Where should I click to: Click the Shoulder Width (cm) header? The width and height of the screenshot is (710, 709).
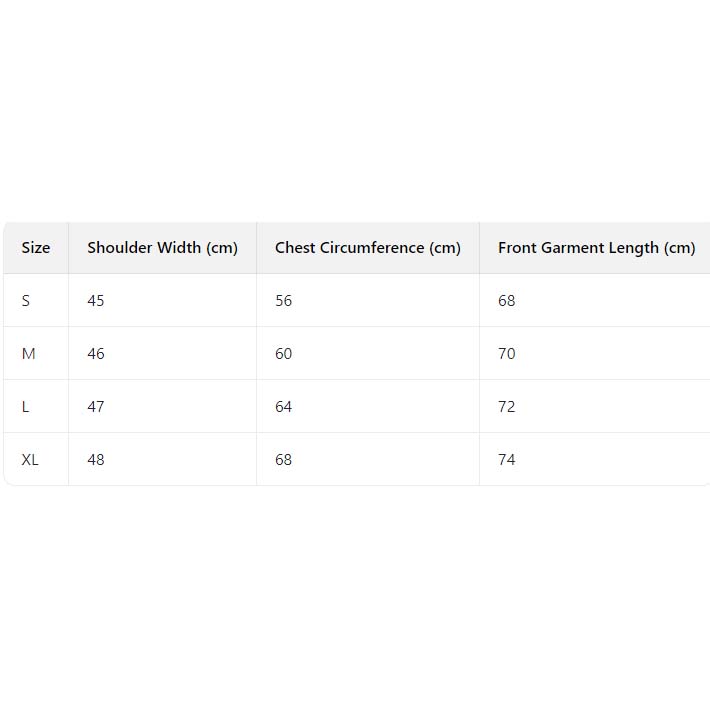point(162,248)
